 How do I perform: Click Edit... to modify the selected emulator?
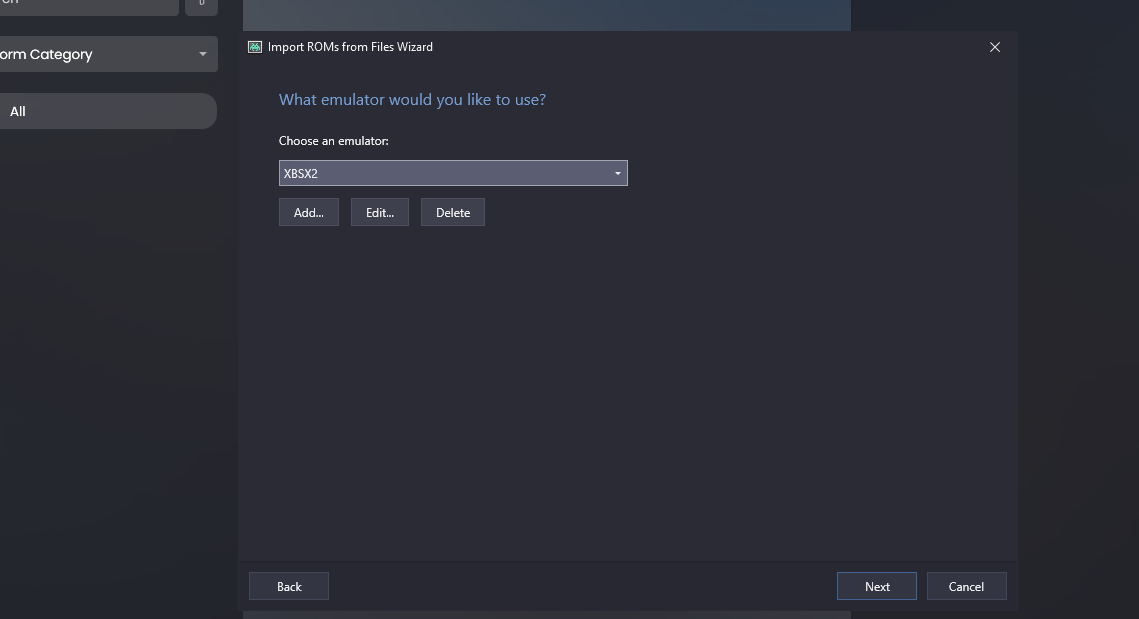(x=380, y=212)
